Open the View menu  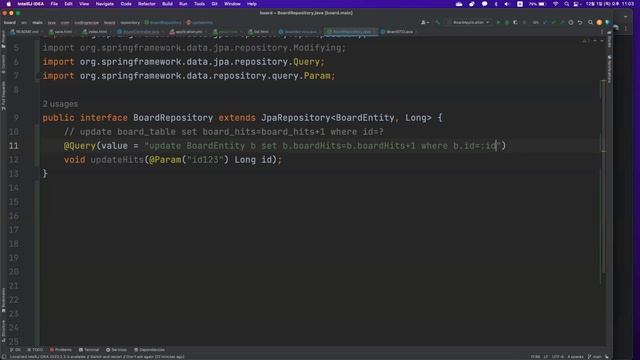[x=84, y=4]
